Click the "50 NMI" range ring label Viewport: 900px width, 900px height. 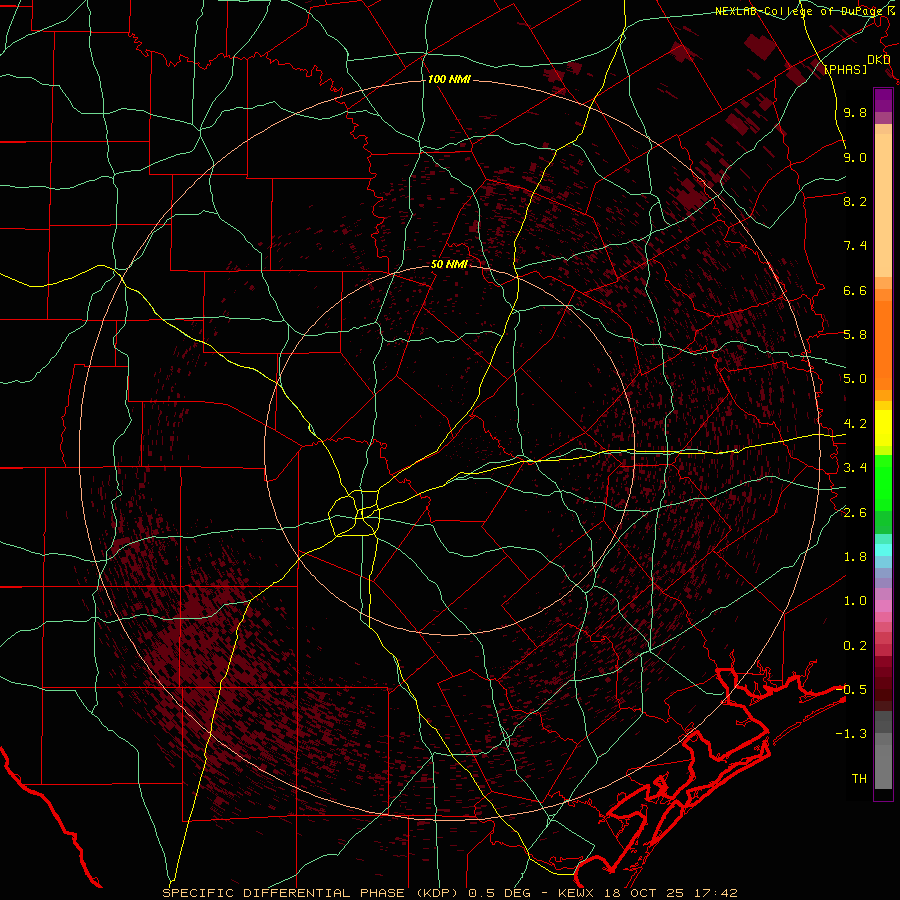(449, 264)
